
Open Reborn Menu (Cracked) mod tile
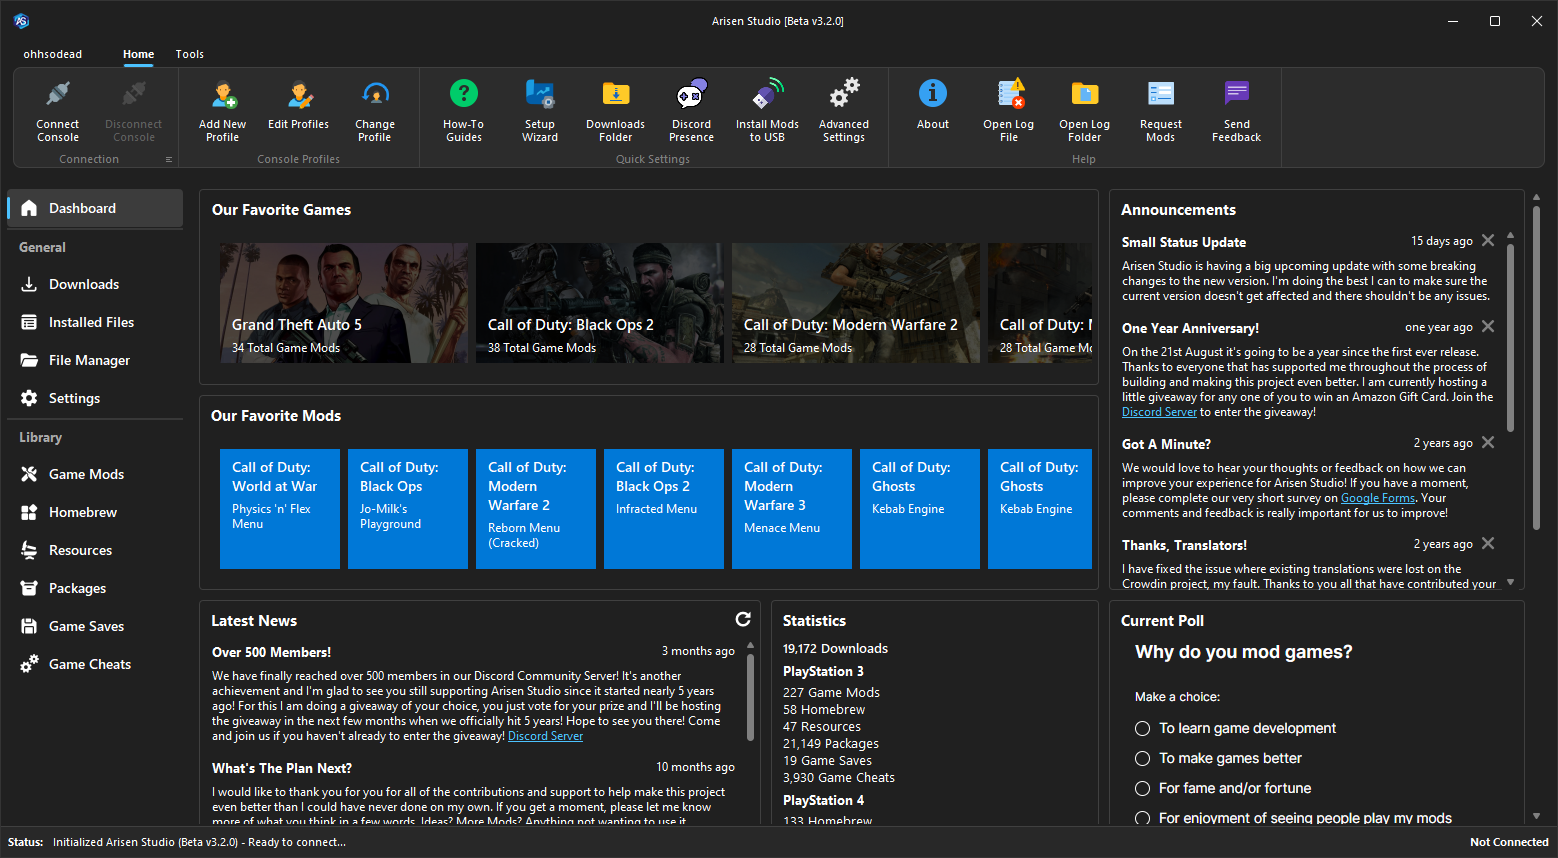click(x=536, y=509)
